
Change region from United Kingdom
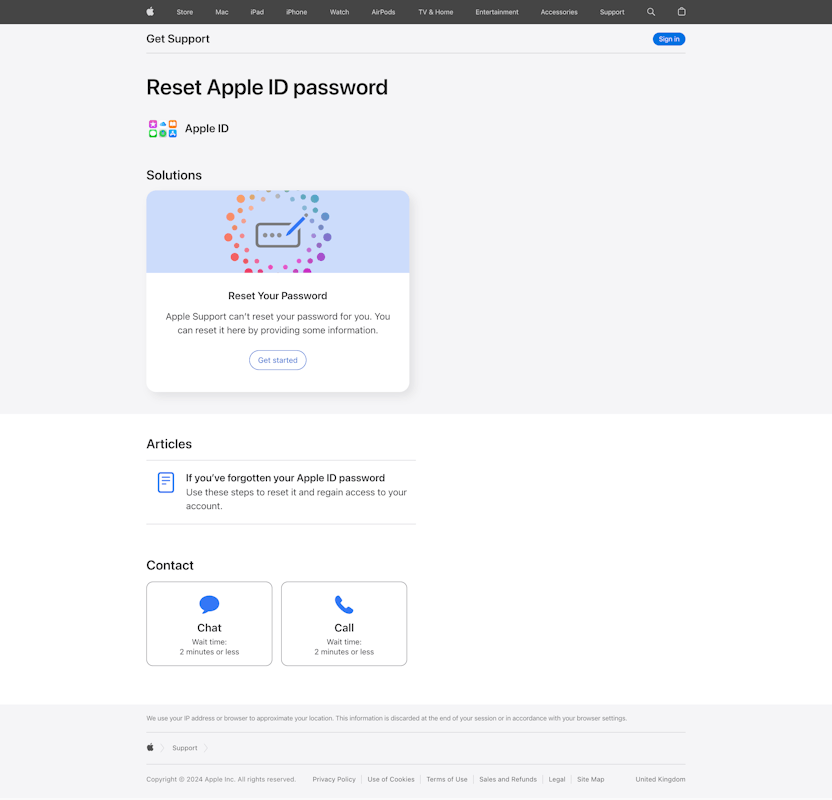pyautogui.click(x=660, y=779)
